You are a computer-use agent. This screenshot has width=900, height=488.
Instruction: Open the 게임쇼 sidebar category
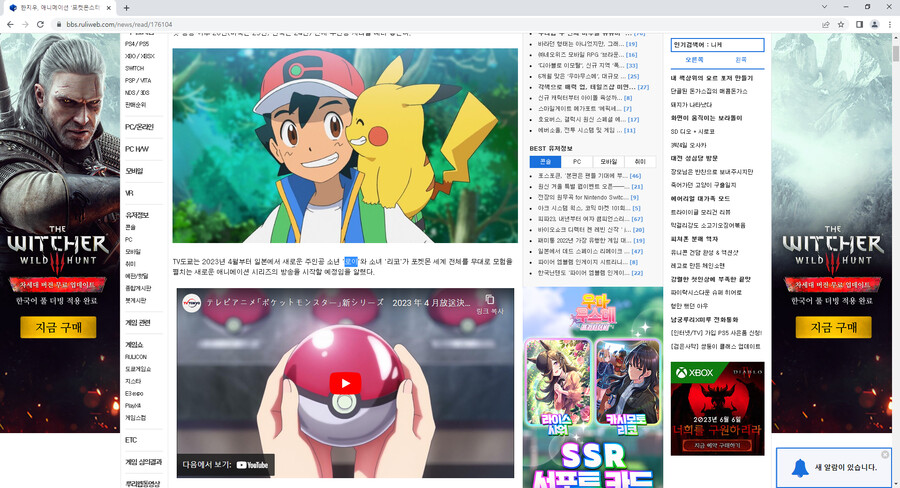click(134, 344)
